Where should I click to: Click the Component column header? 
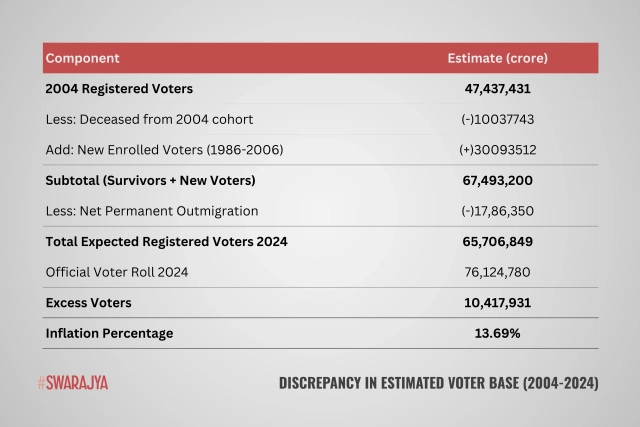pyautogui.click(x=83, y=58)
